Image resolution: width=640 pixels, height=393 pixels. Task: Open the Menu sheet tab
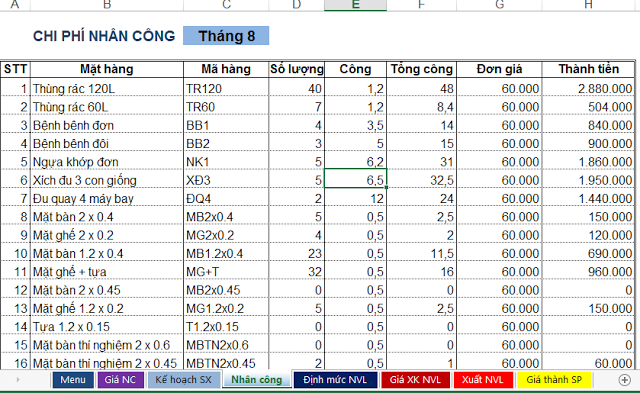coord(73,380)
